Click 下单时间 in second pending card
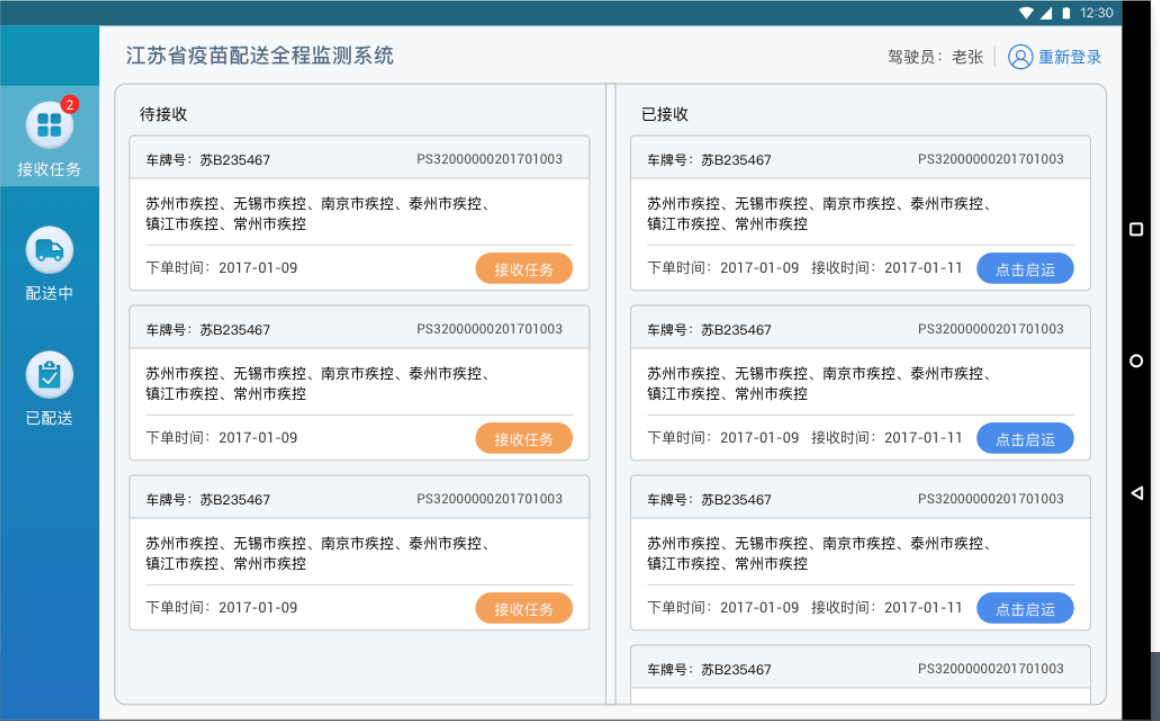 (221, 438)
